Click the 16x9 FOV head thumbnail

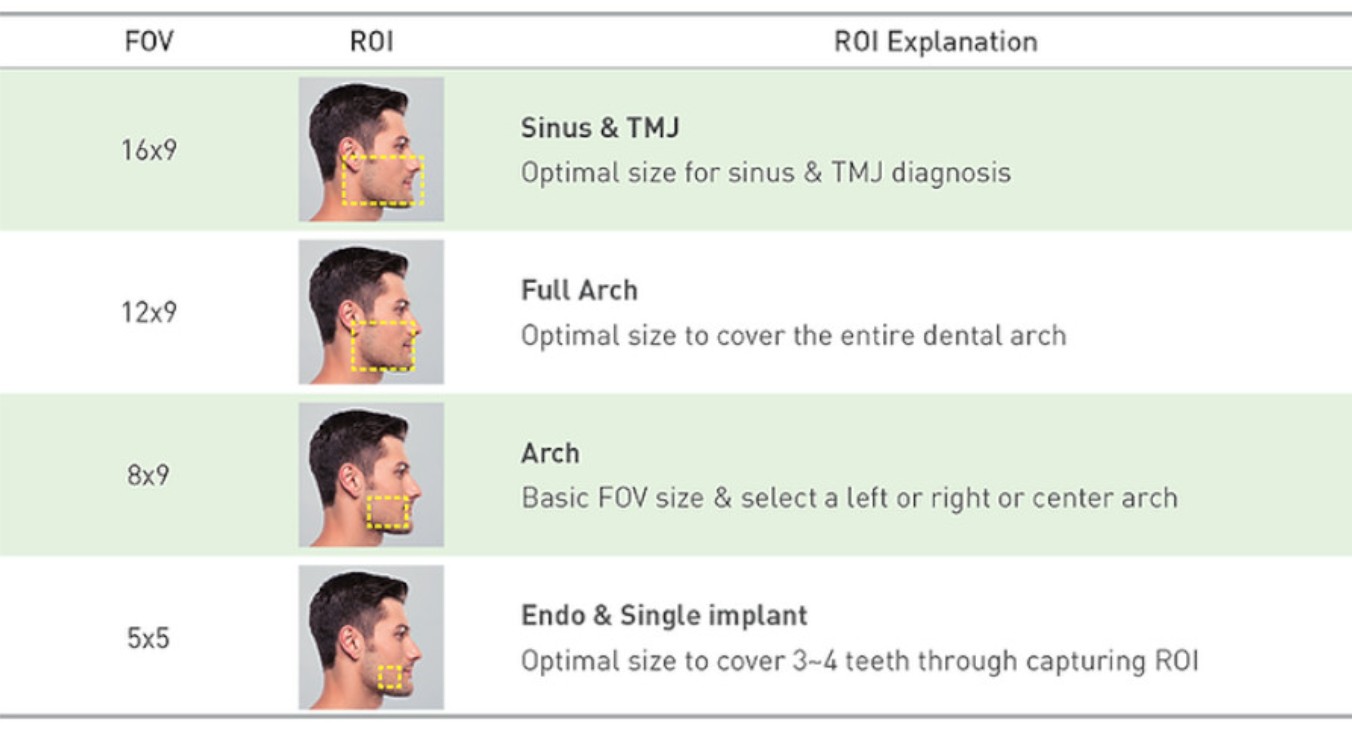[x=370, y=149]
